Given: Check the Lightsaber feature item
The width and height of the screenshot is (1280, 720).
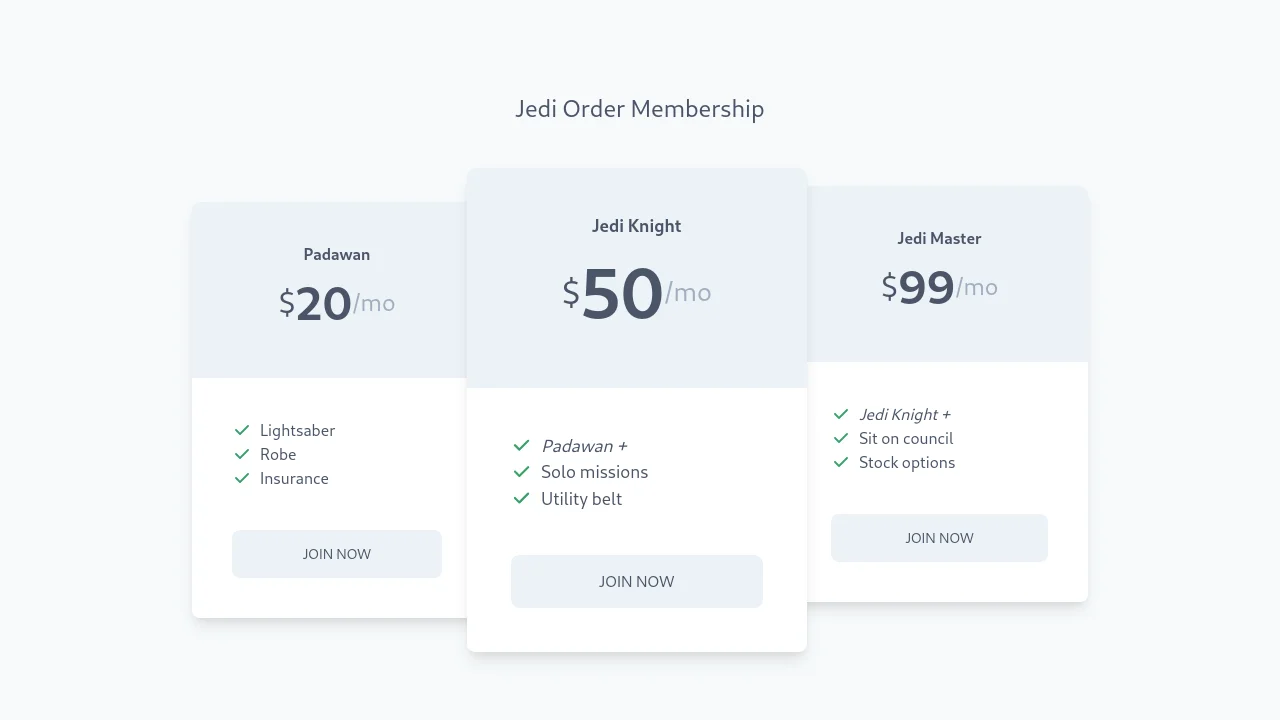Looking at the screenshot, I should pyautogui.click(x=297, y=430).
